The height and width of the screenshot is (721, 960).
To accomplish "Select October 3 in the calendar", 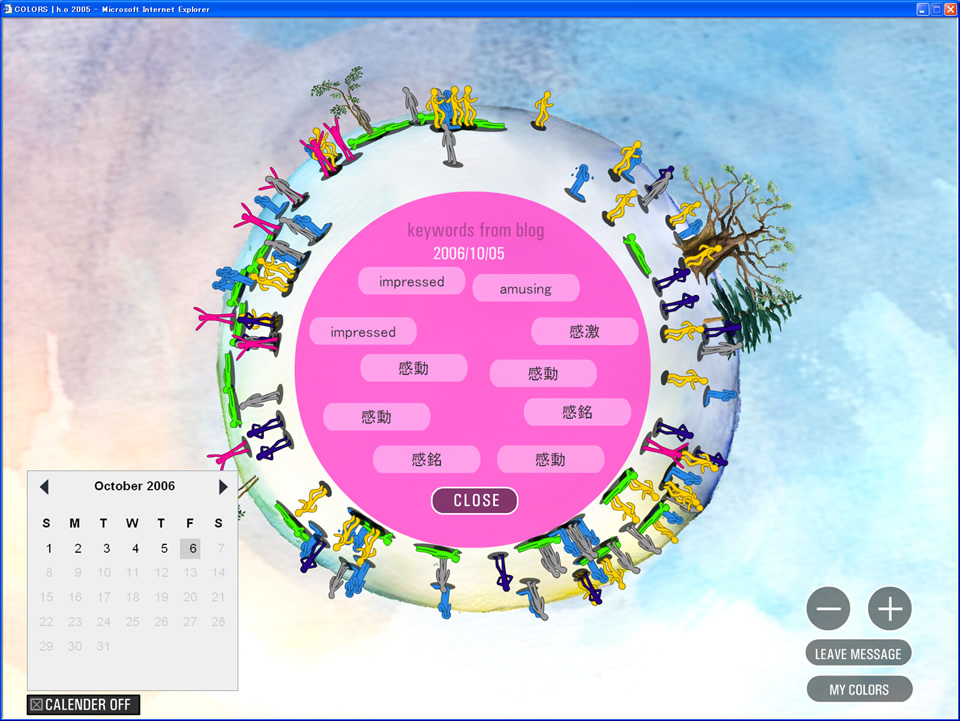I will 107,548.
